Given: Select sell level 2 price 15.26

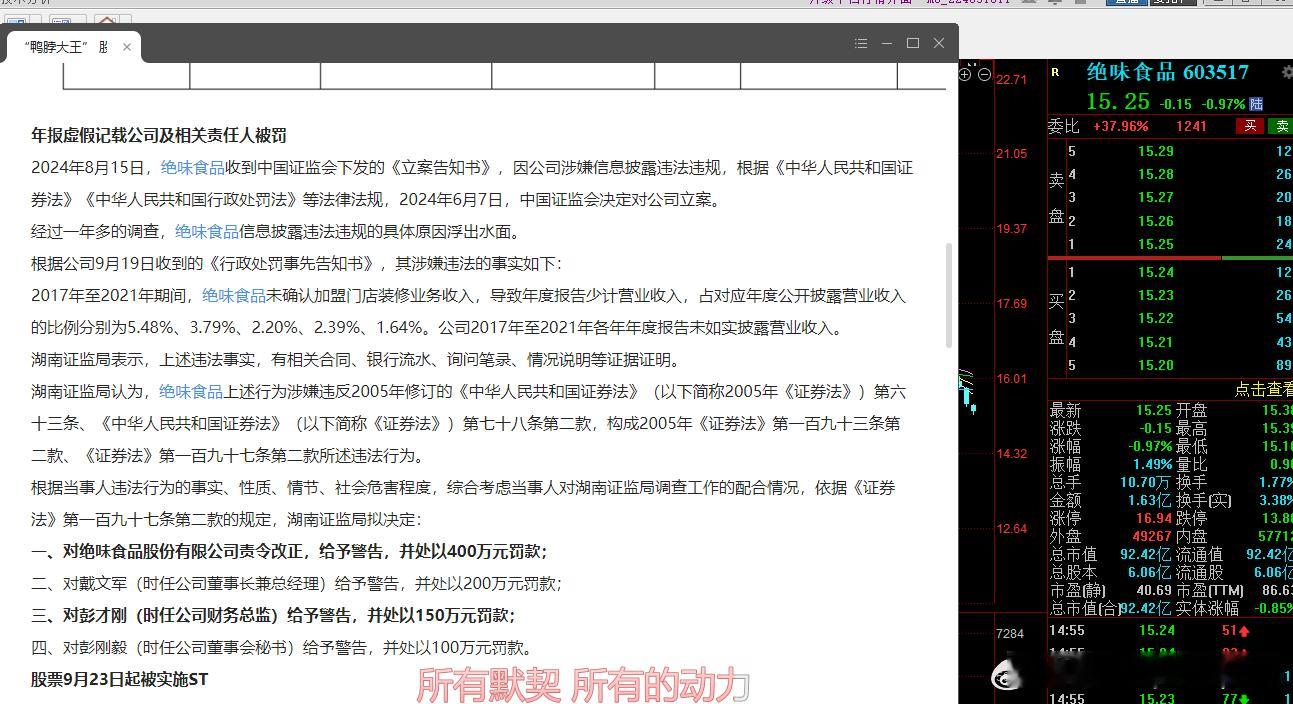Looking at the screenshot, I should point(1155,221).
